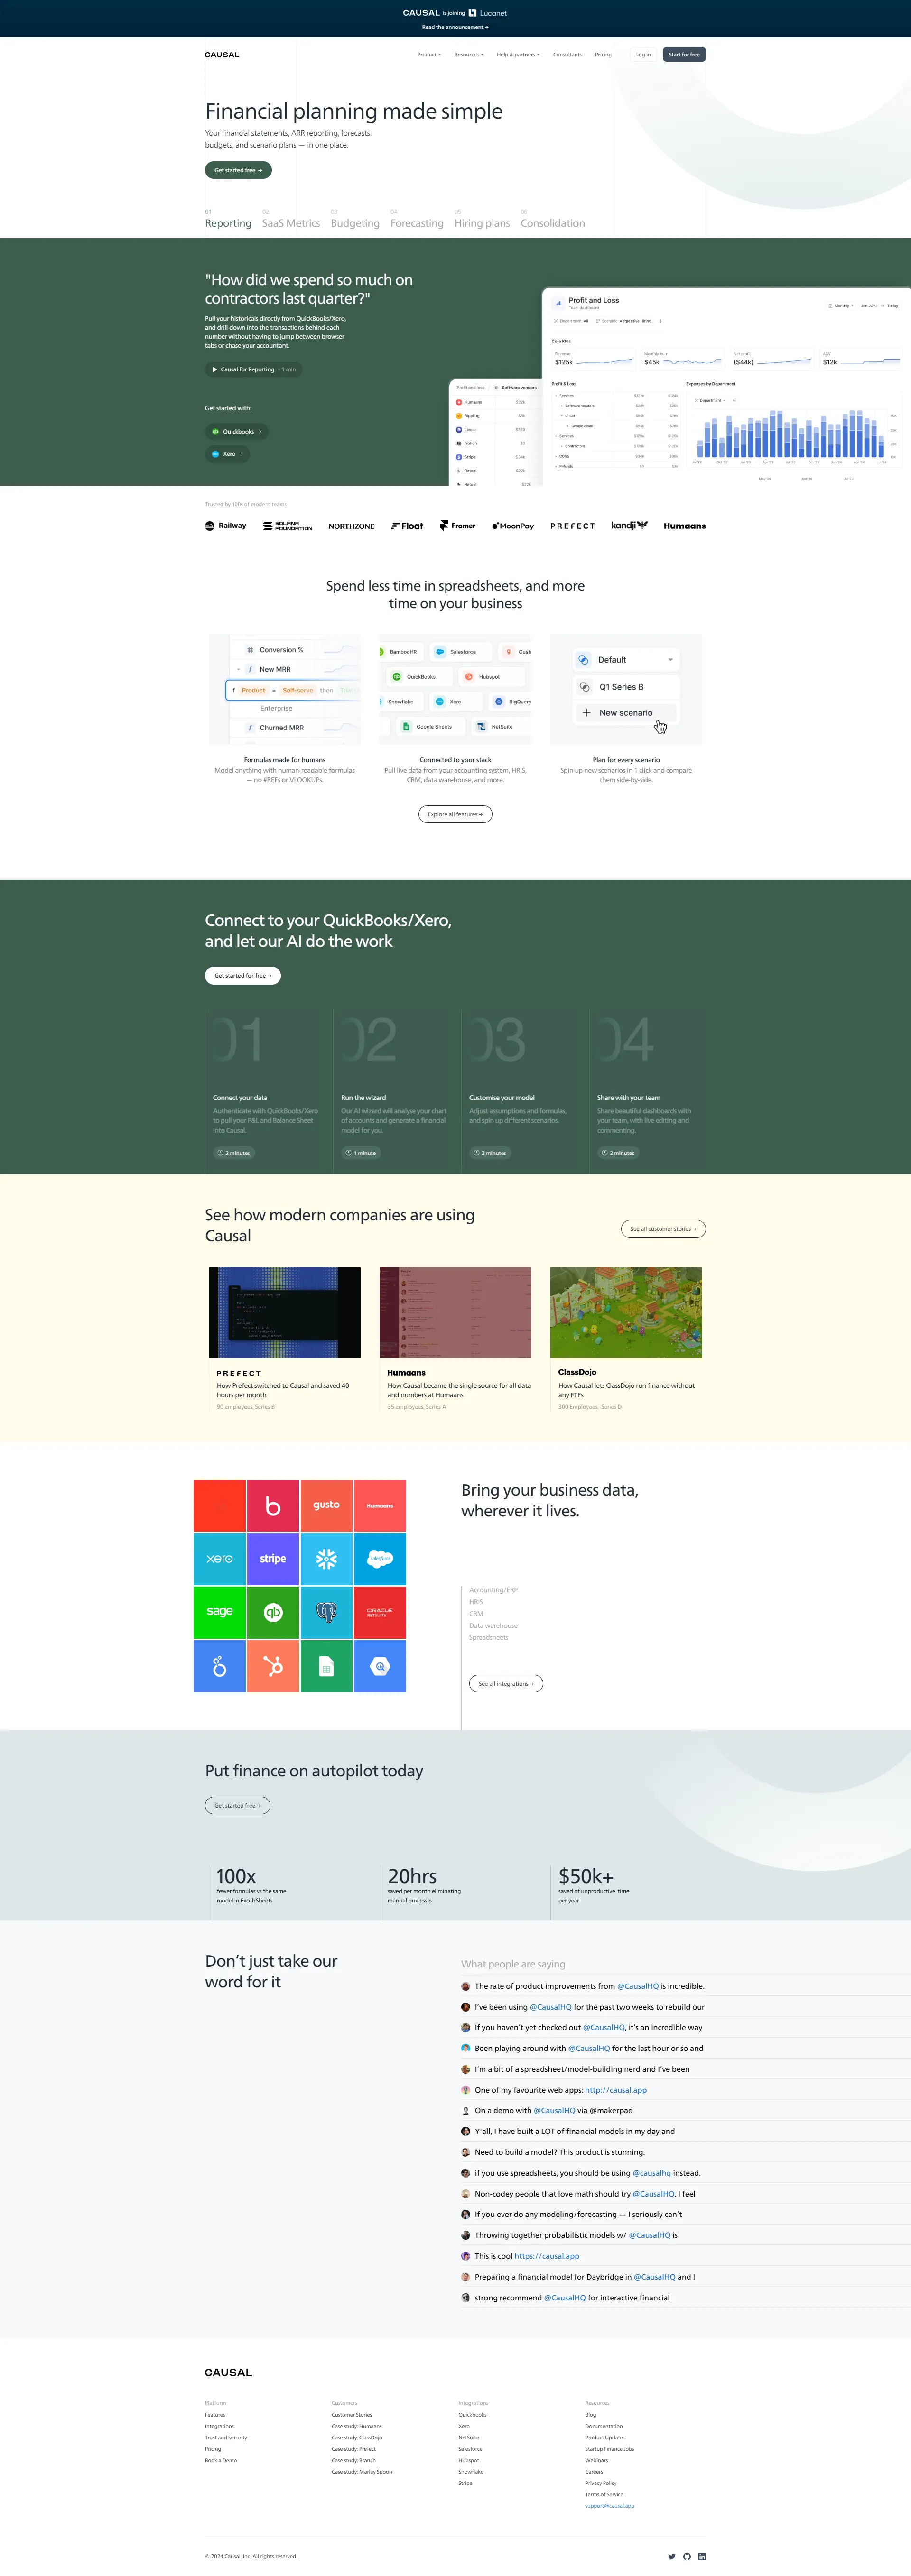Choose Quickbooks under Get started with

(x=237, y=432)
